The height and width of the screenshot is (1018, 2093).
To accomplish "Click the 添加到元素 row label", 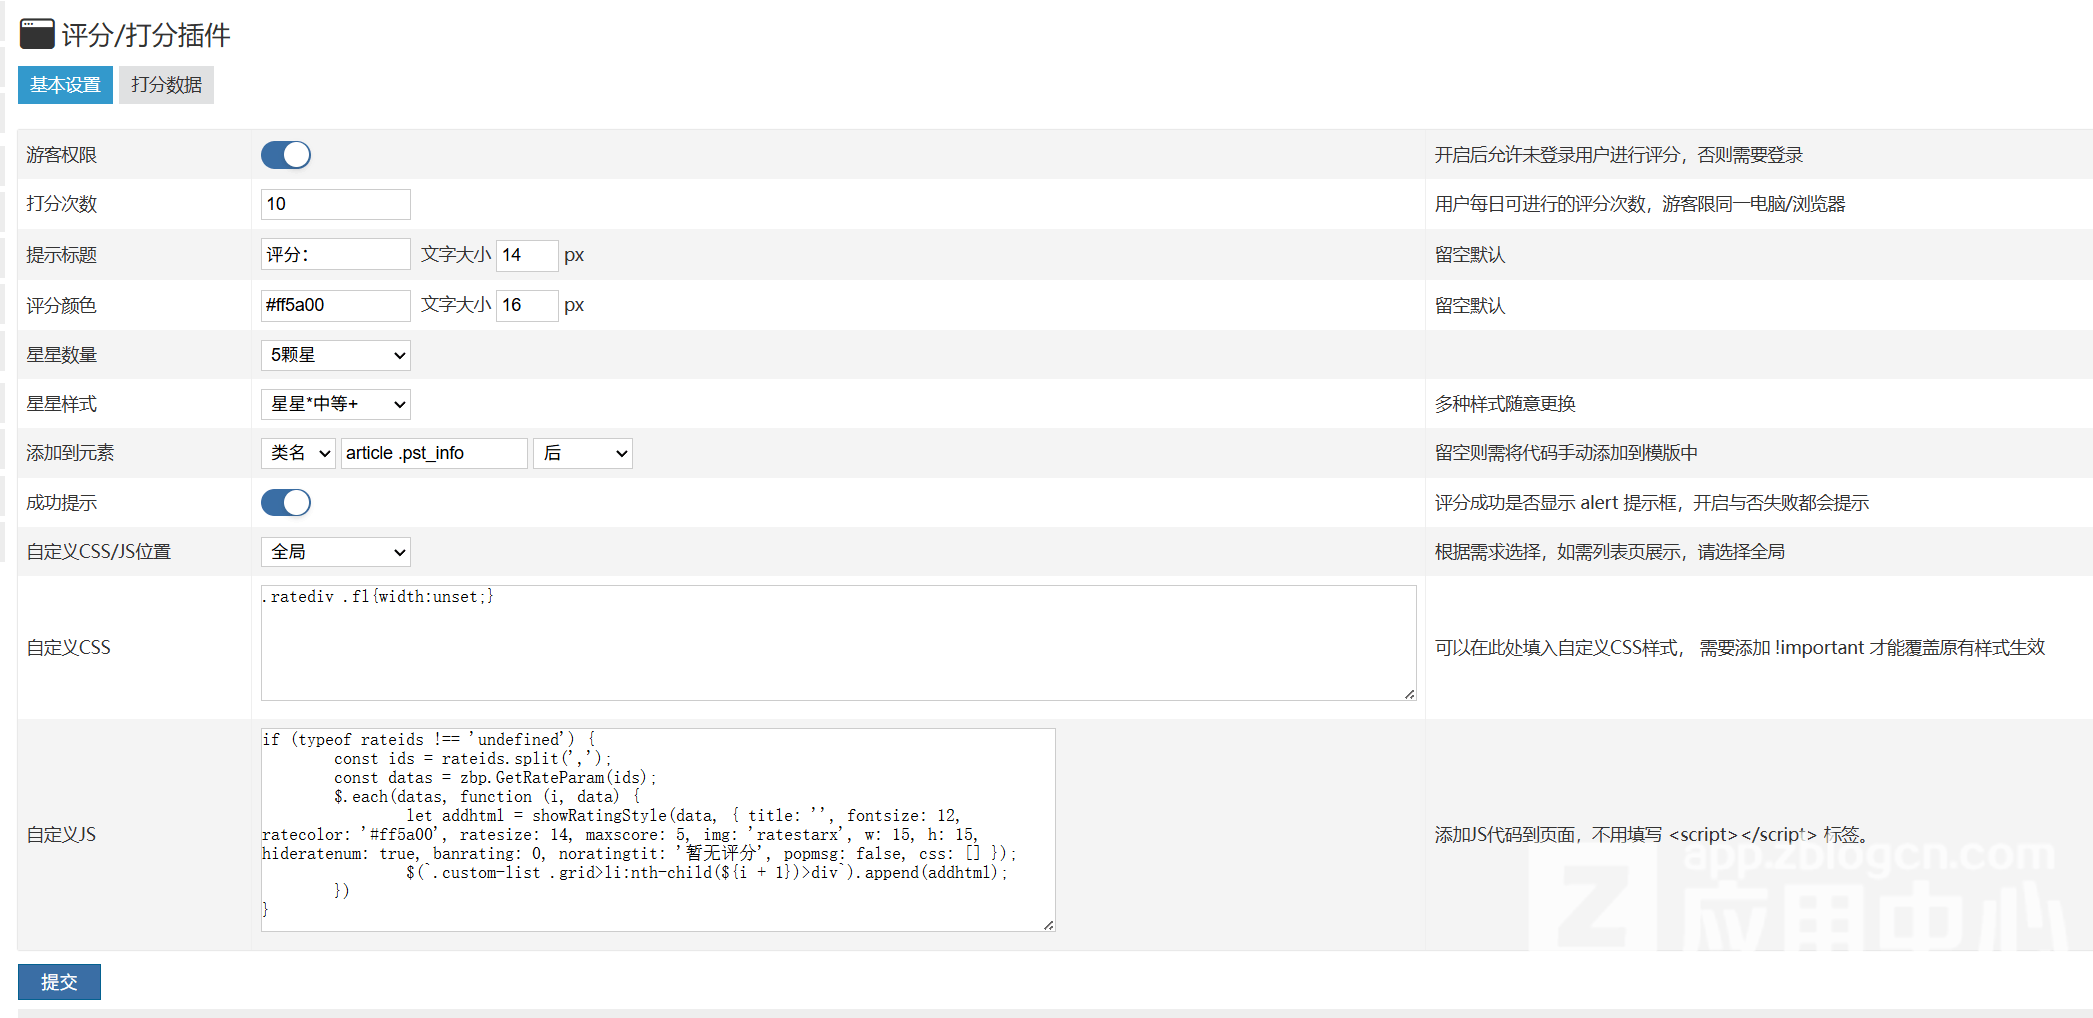I will [70, 453].
